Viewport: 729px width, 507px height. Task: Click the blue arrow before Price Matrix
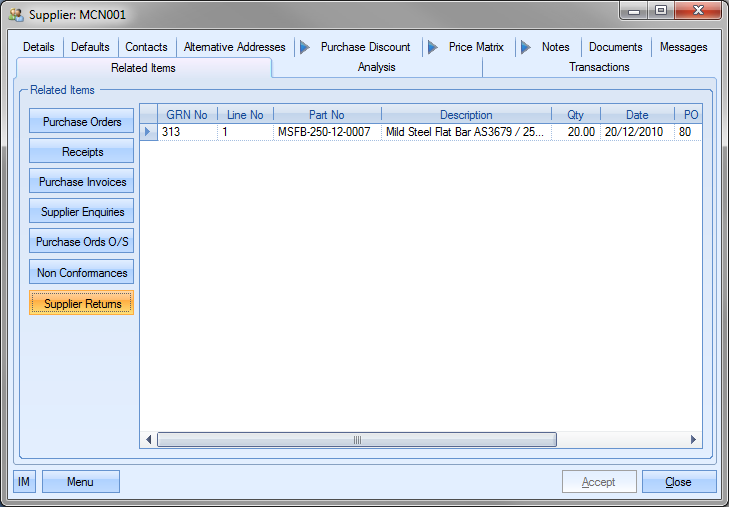tap(431, 47)
